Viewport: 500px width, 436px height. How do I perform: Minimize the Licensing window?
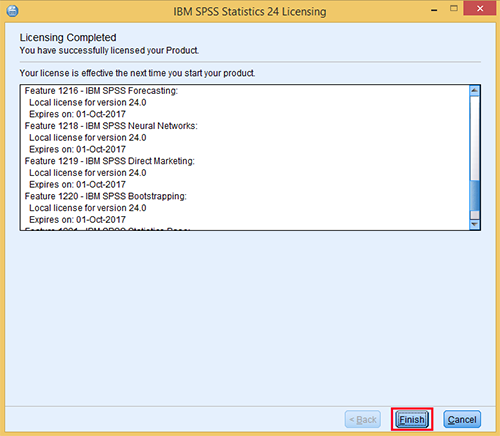(x=434, y=10)
